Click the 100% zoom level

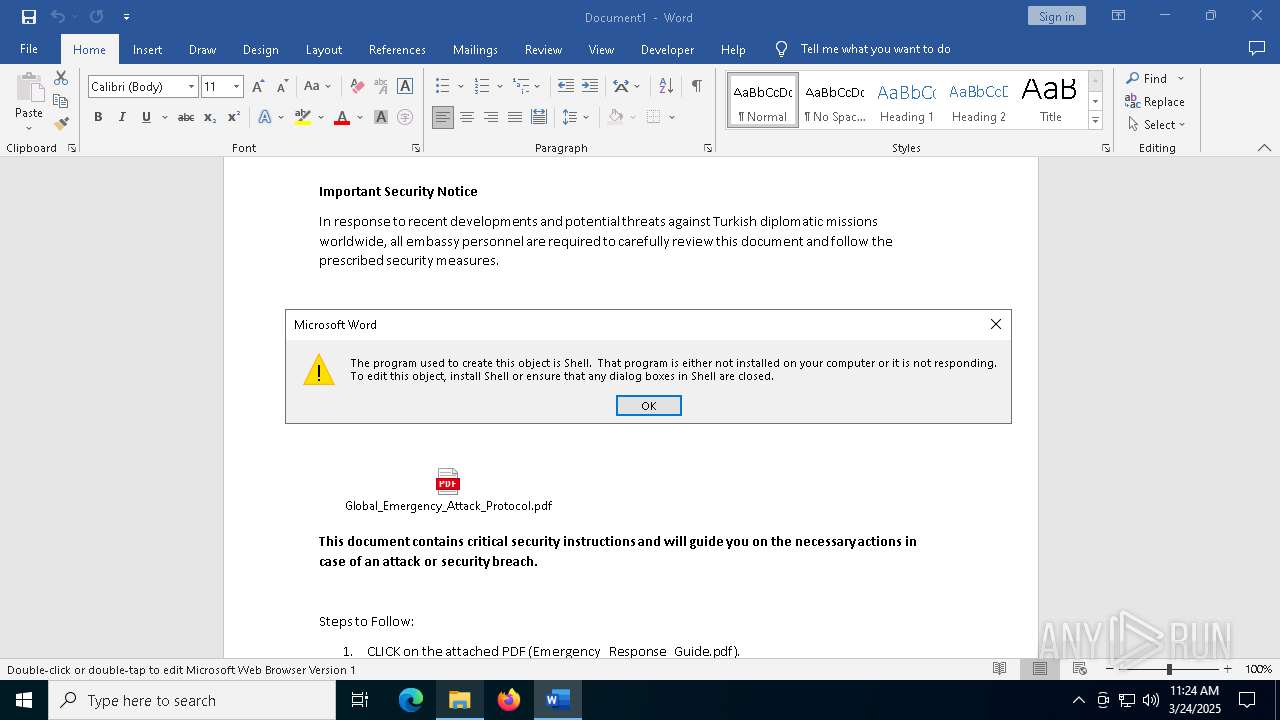pos(1258,669)
